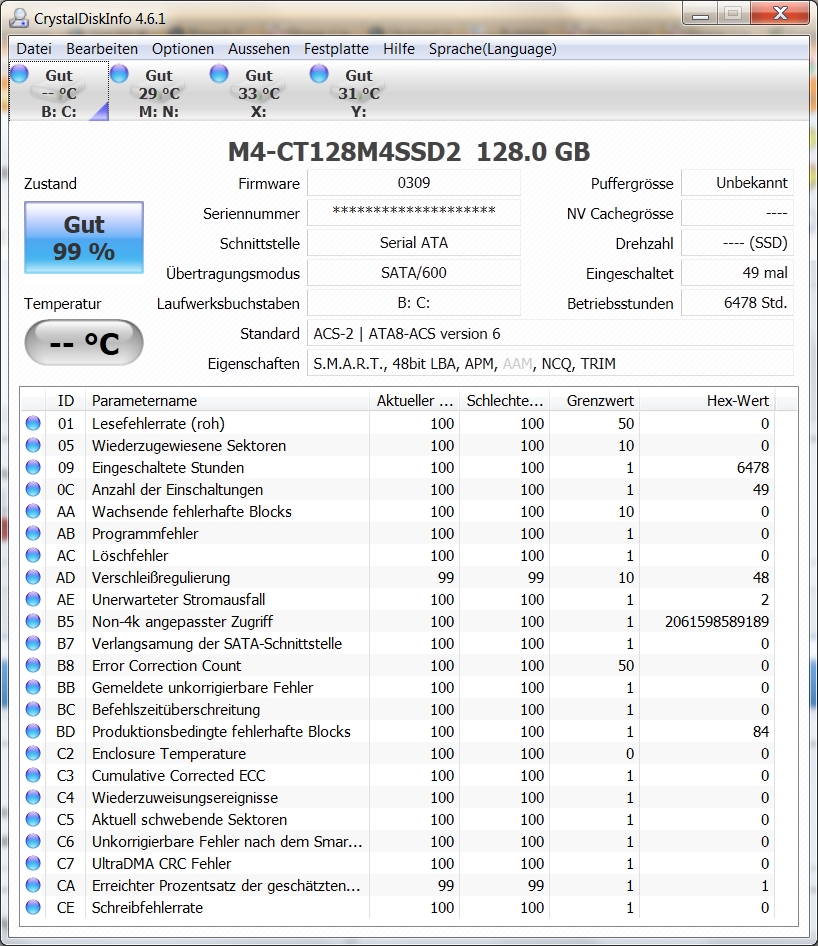This screenshot has height=946, width=818.
Task: Click the Laufwerksbuchstaben field B: C:
Action: point(414,303)
